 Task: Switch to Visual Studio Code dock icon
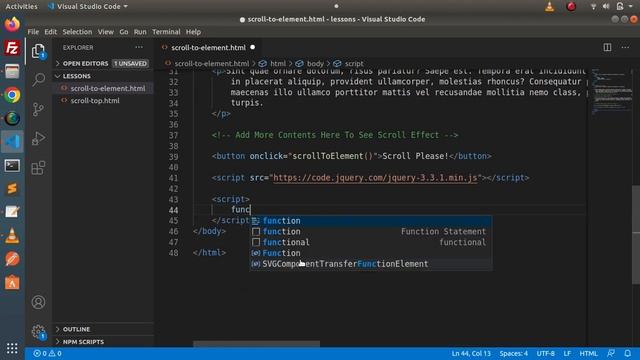[12, 142]
